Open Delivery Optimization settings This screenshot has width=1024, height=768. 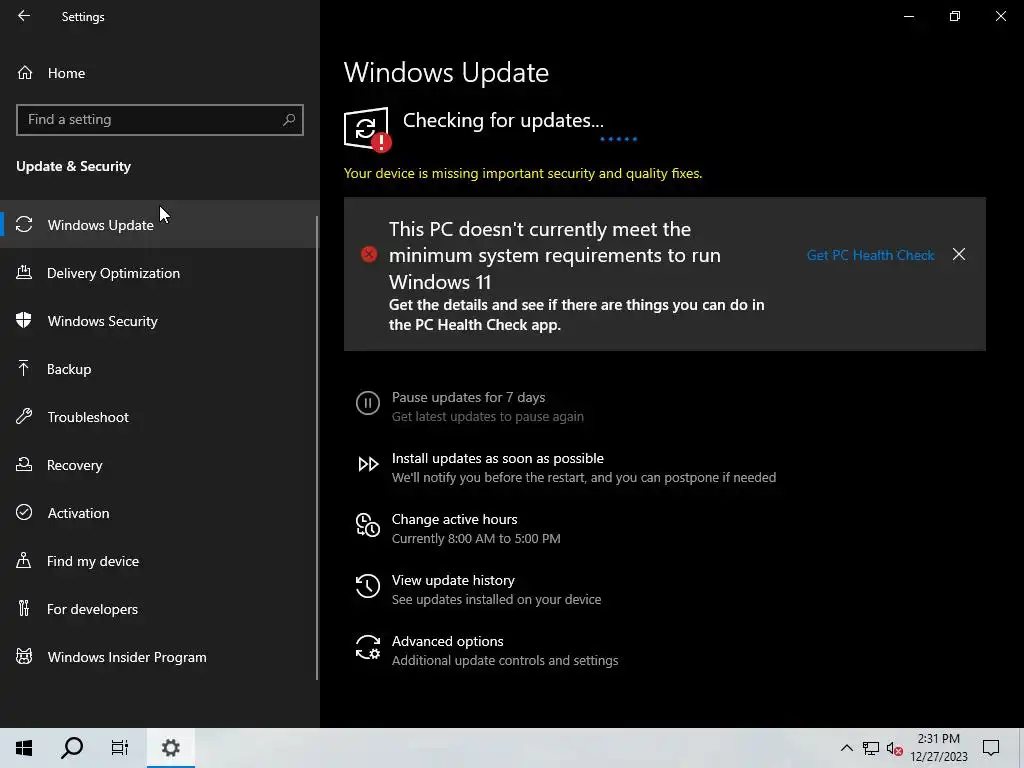tap(160, 273)
